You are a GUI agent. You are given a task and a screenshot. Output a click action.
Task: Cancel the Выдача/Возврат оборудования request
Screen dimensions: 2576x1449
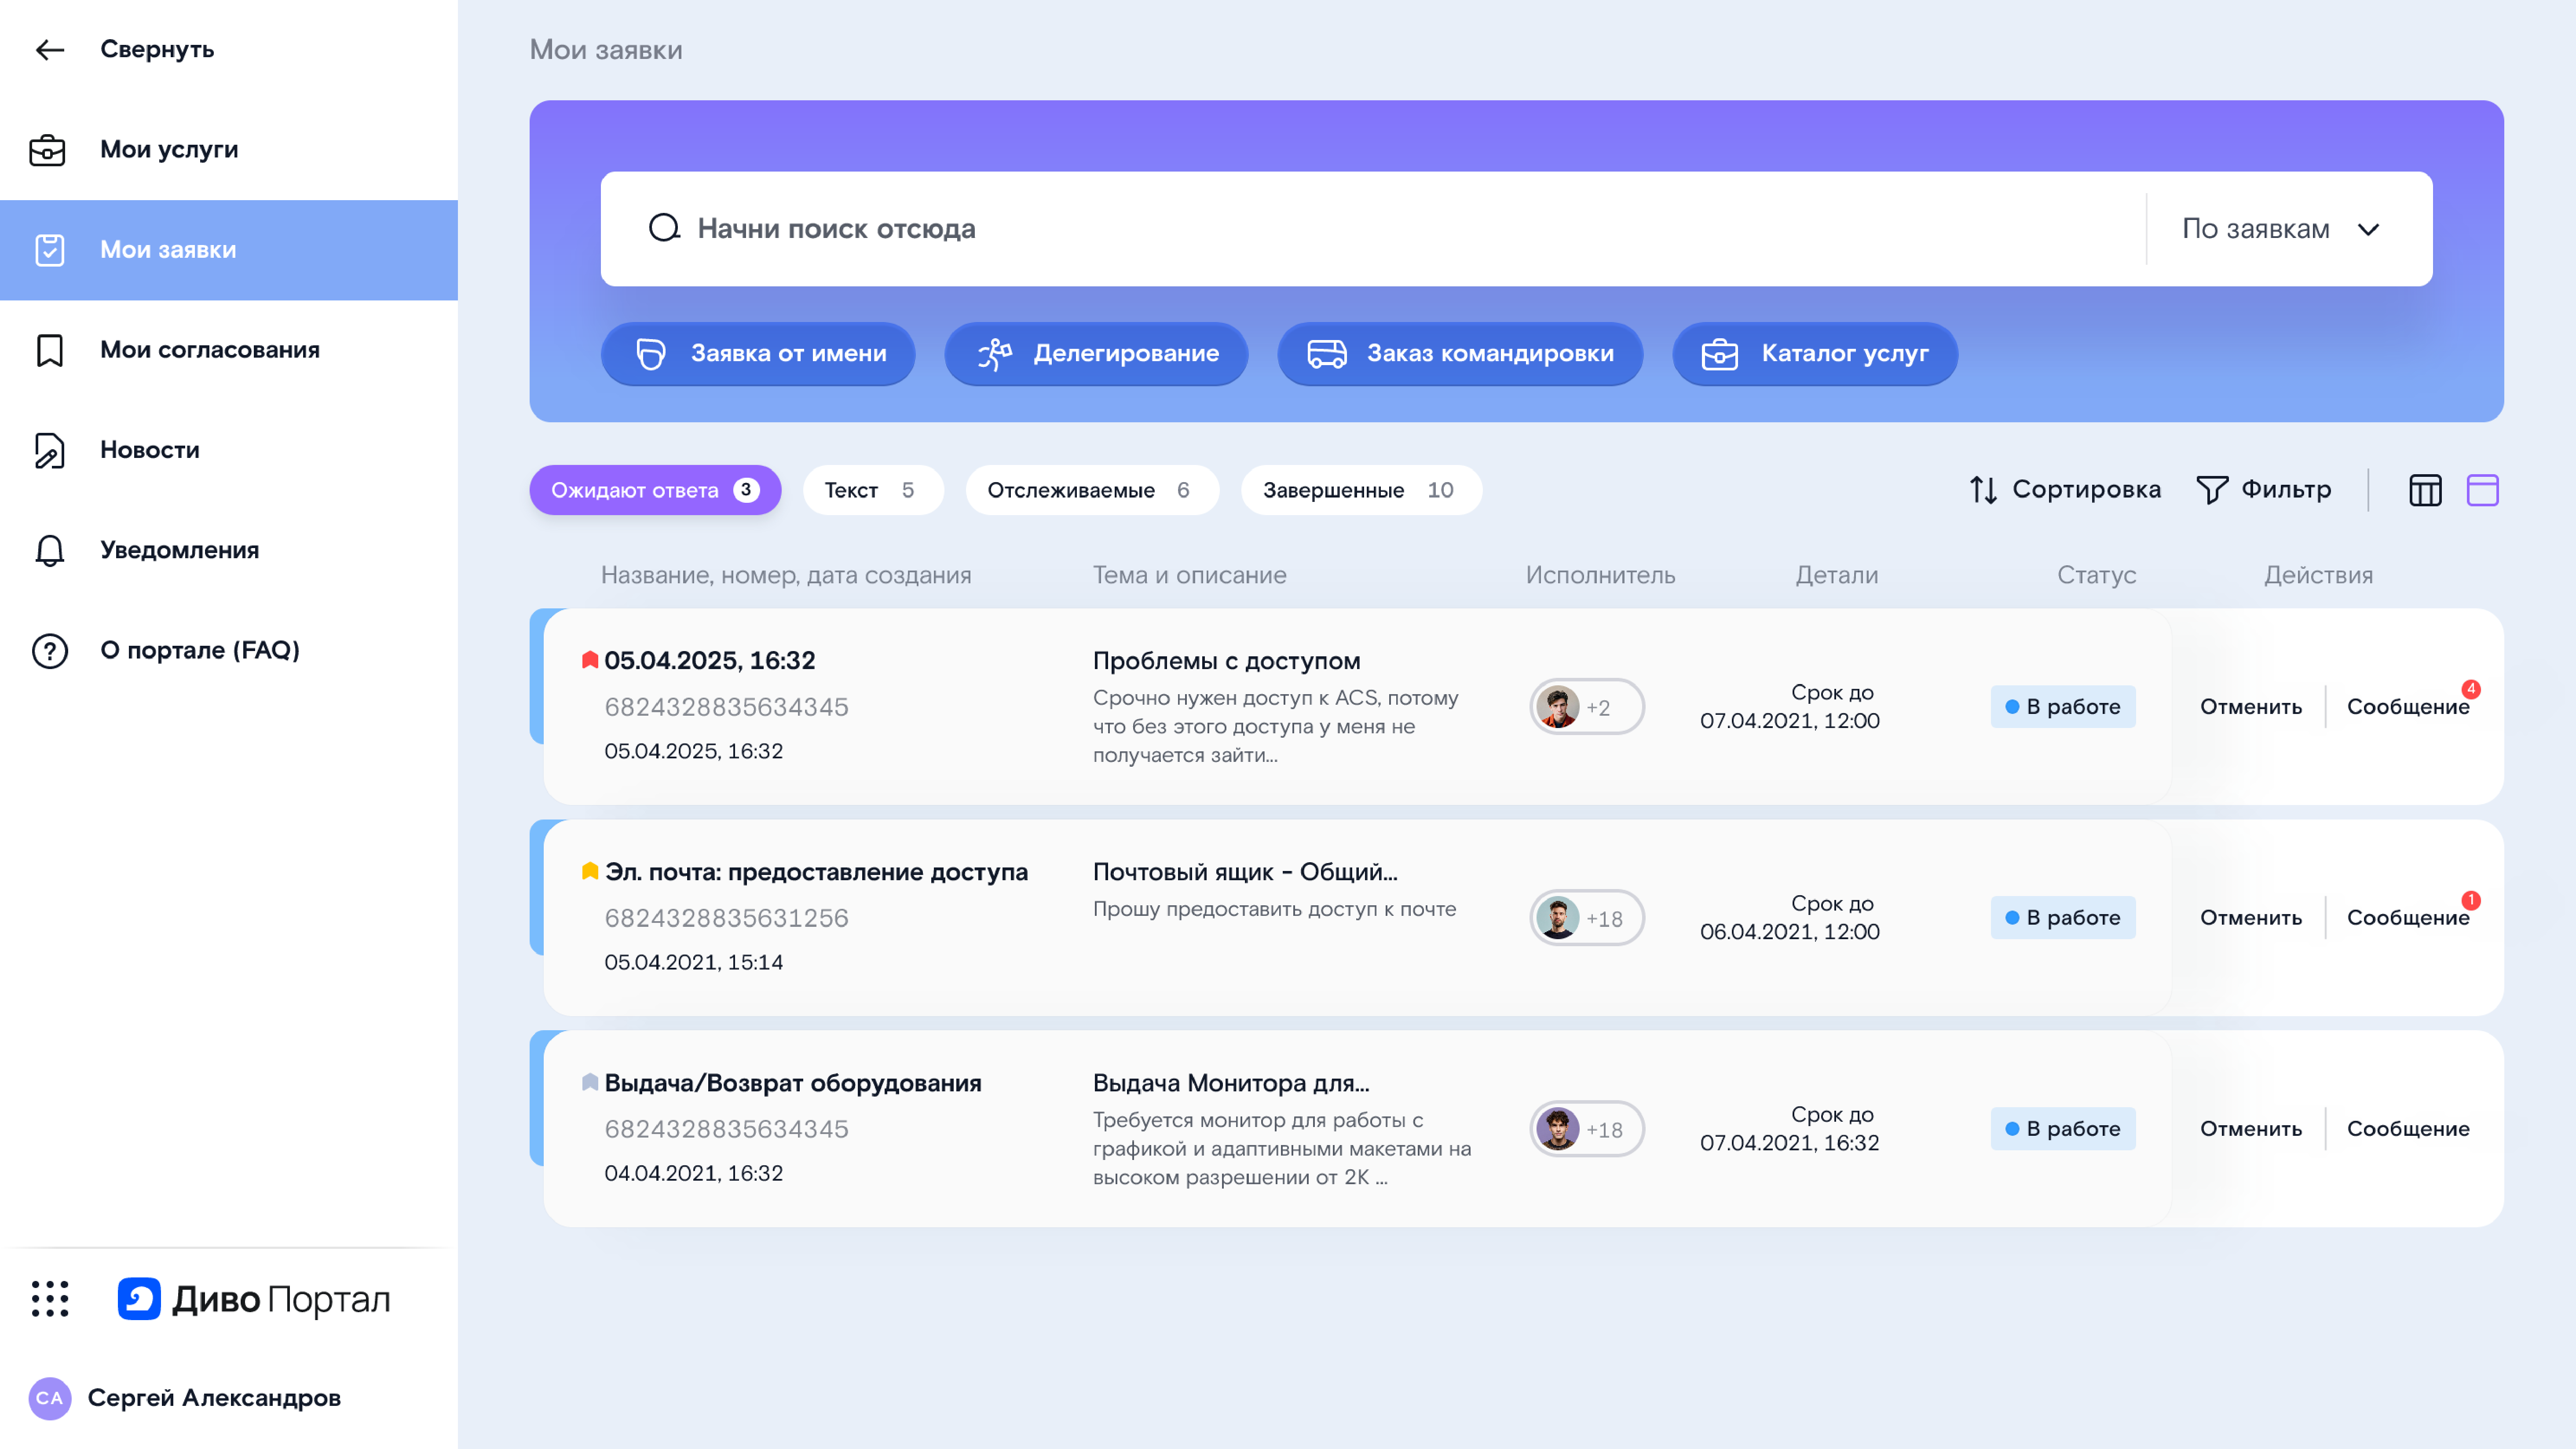click(x=2251, y=1129)
